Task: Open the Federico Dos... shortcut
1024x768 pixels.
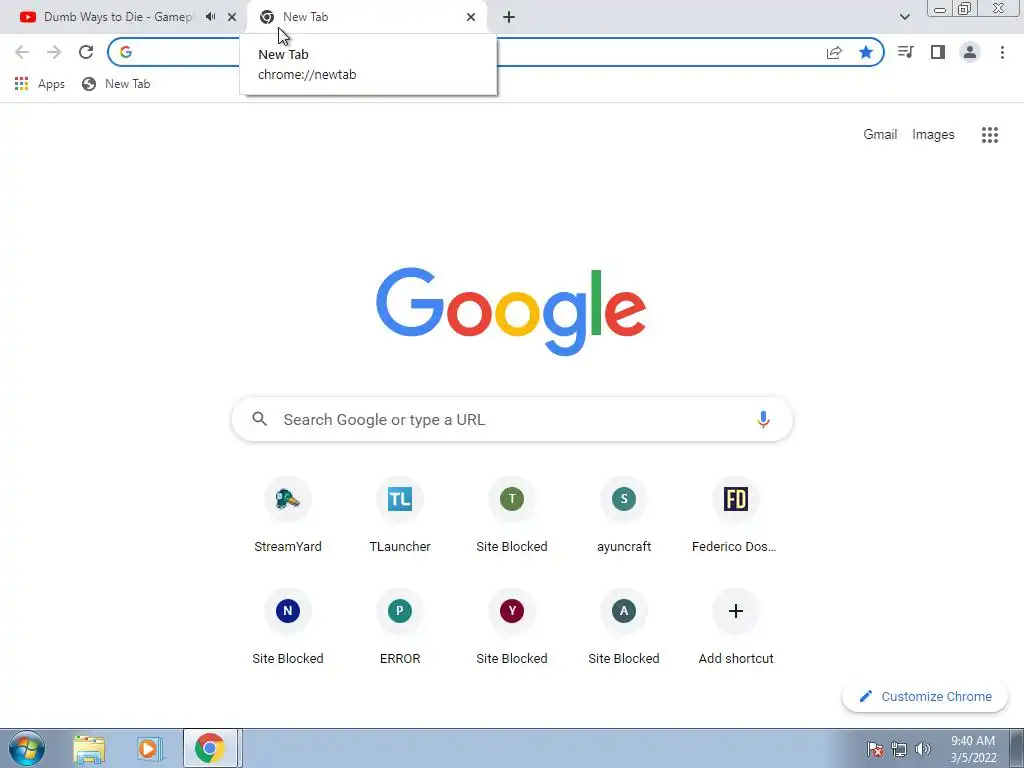Action: [x=735, y=515]
